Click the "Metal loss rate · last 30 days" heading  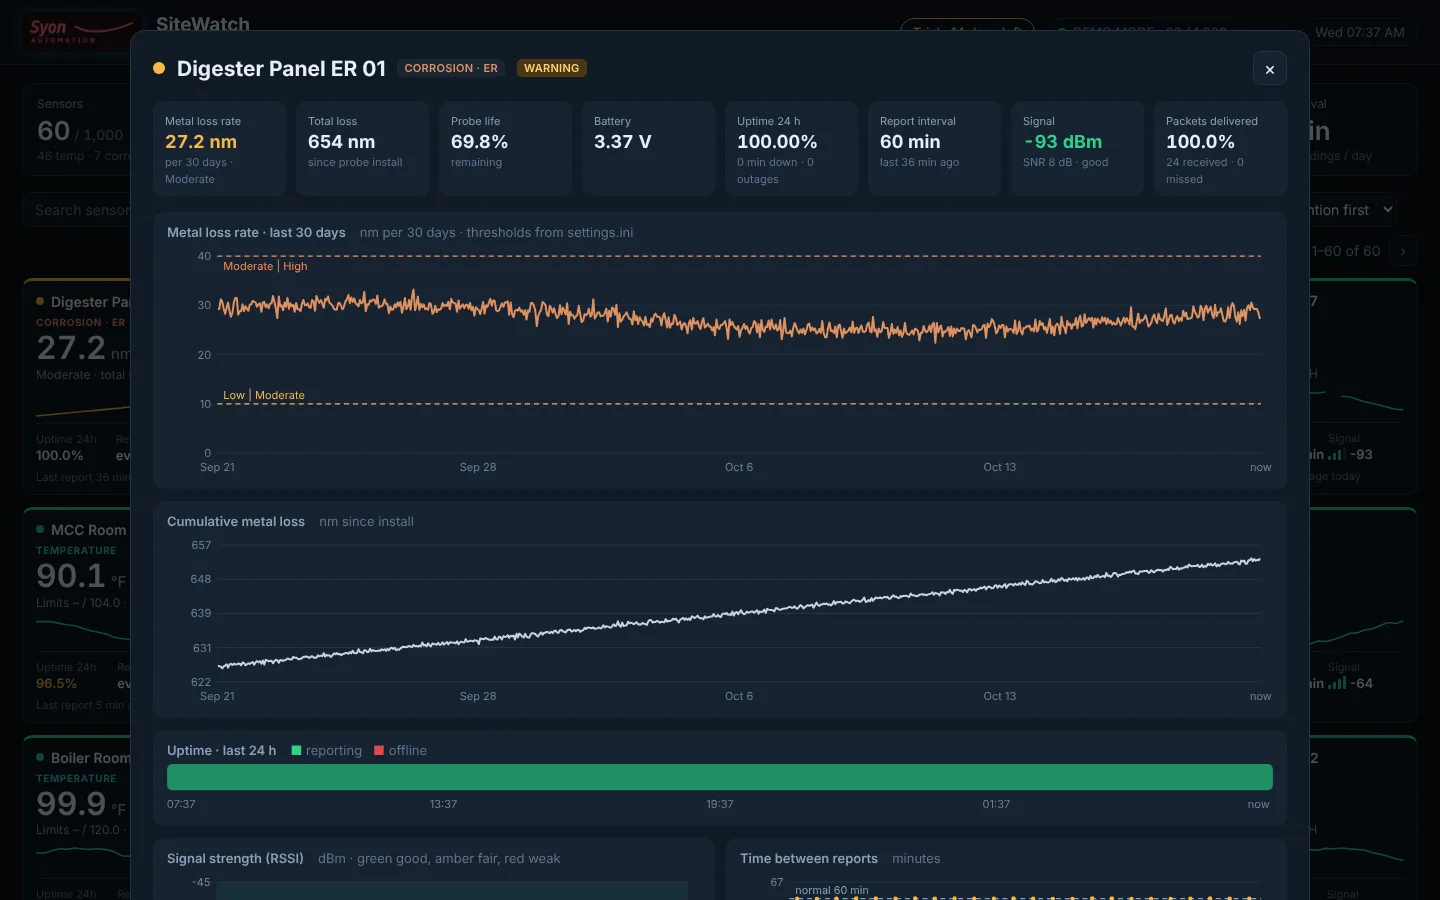256,233
